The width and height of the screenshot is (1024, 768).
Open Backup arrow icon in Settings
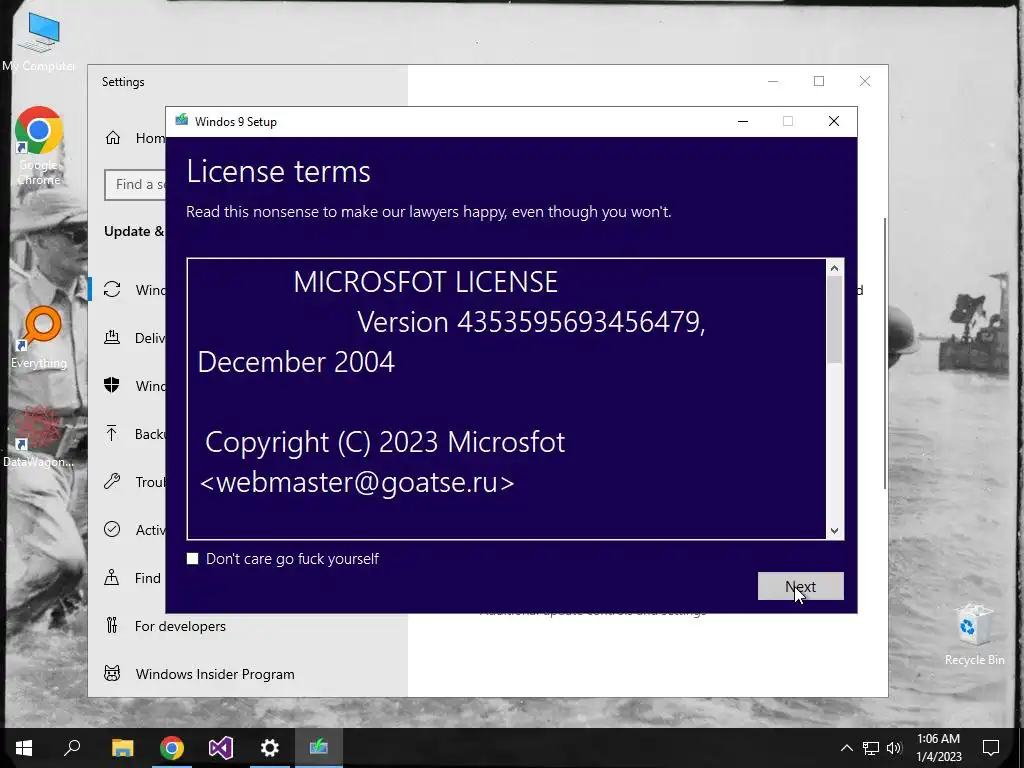click(x=112, y=433)
